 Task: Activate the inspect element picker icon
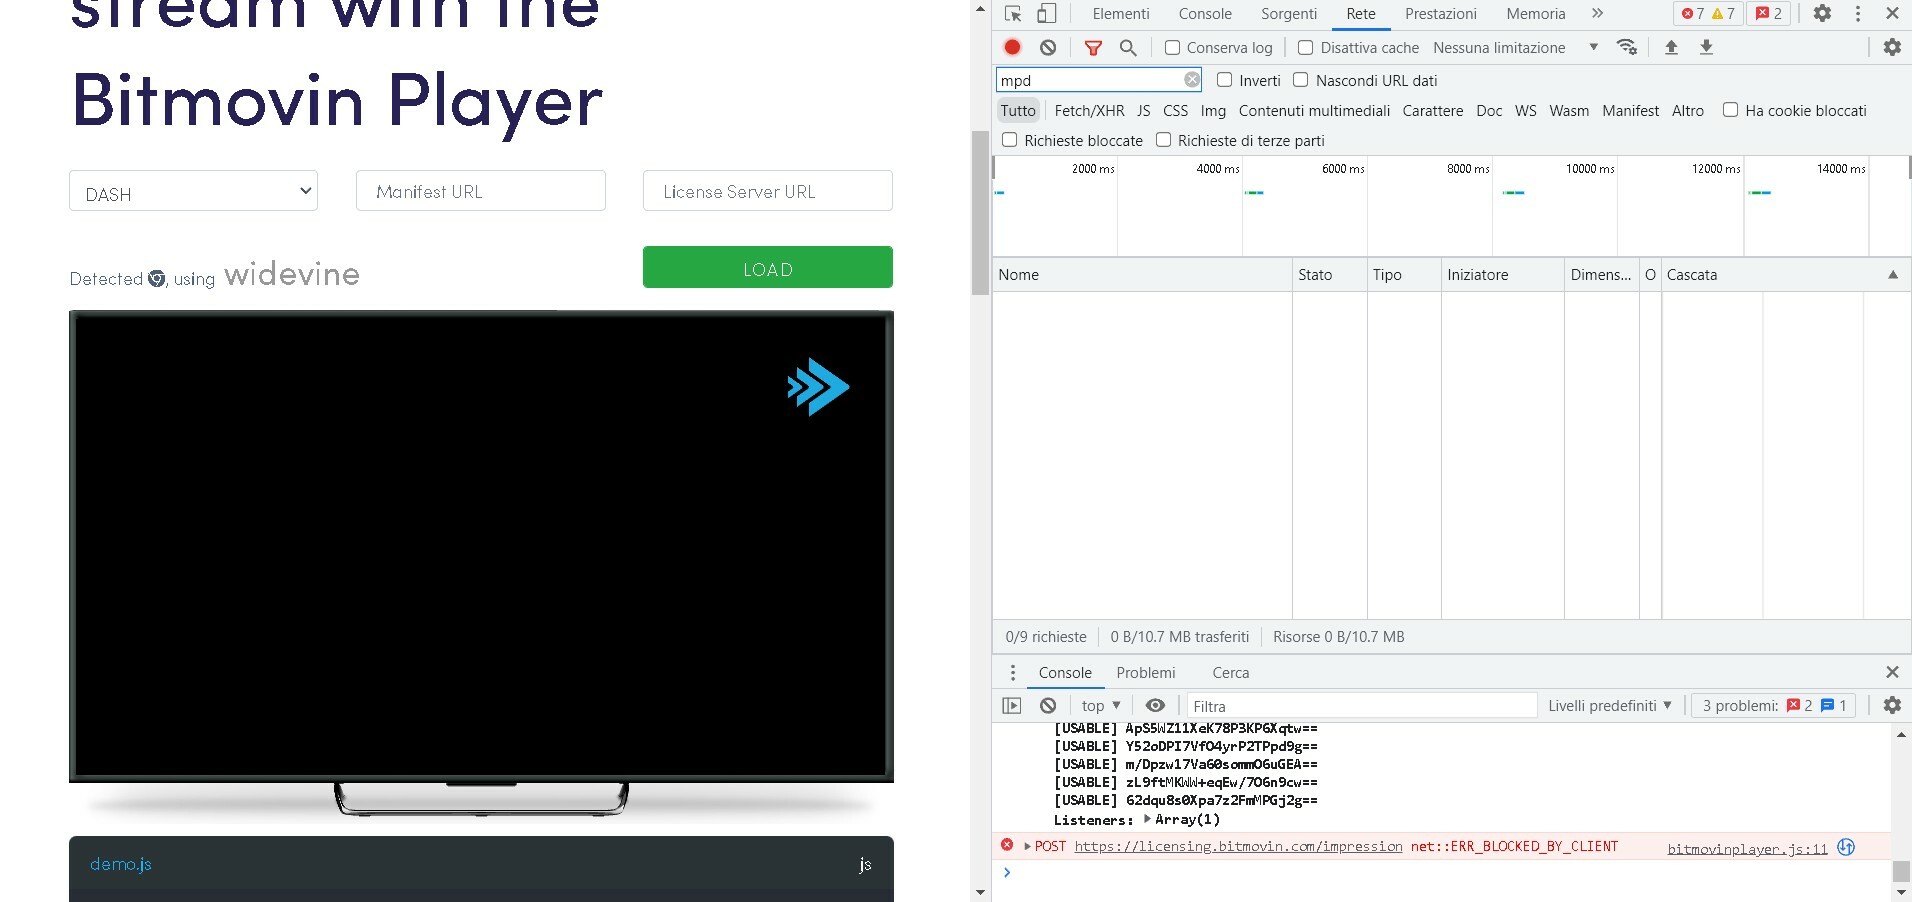click(x=1013, y=14)
